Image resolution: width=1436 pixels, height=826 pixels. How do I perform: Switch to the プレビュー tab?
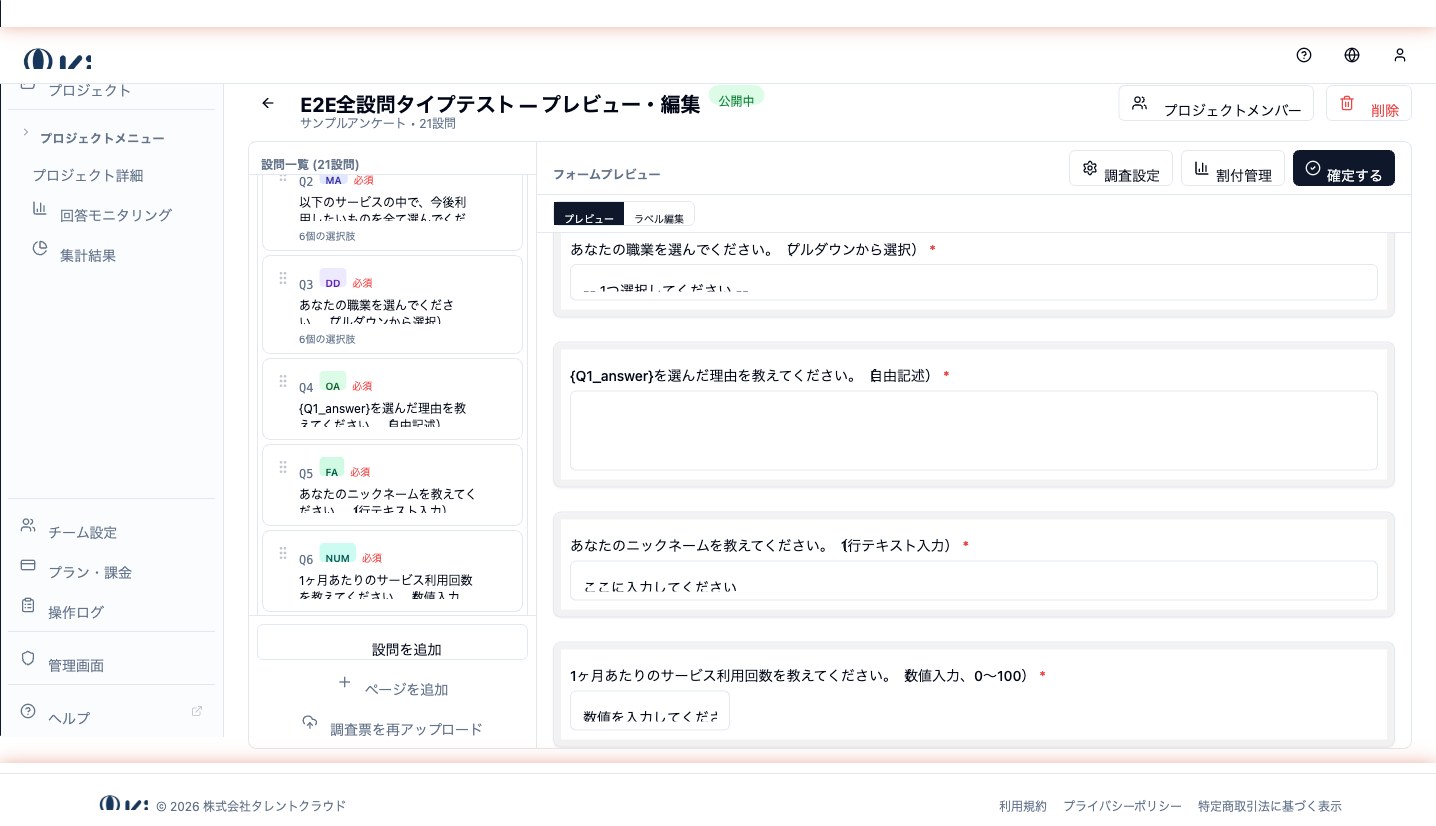pyautogui.click(x=588, y=215)
